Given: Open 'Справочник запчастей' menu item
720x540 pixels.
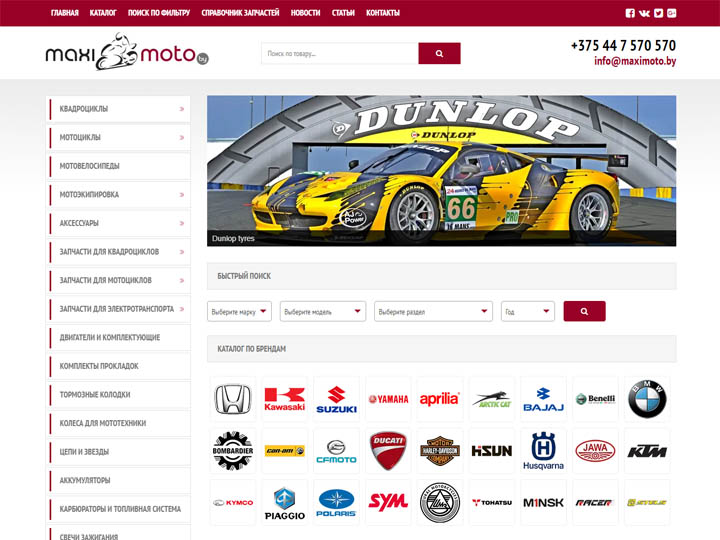Looking at the screenshot, I should 240,13.
